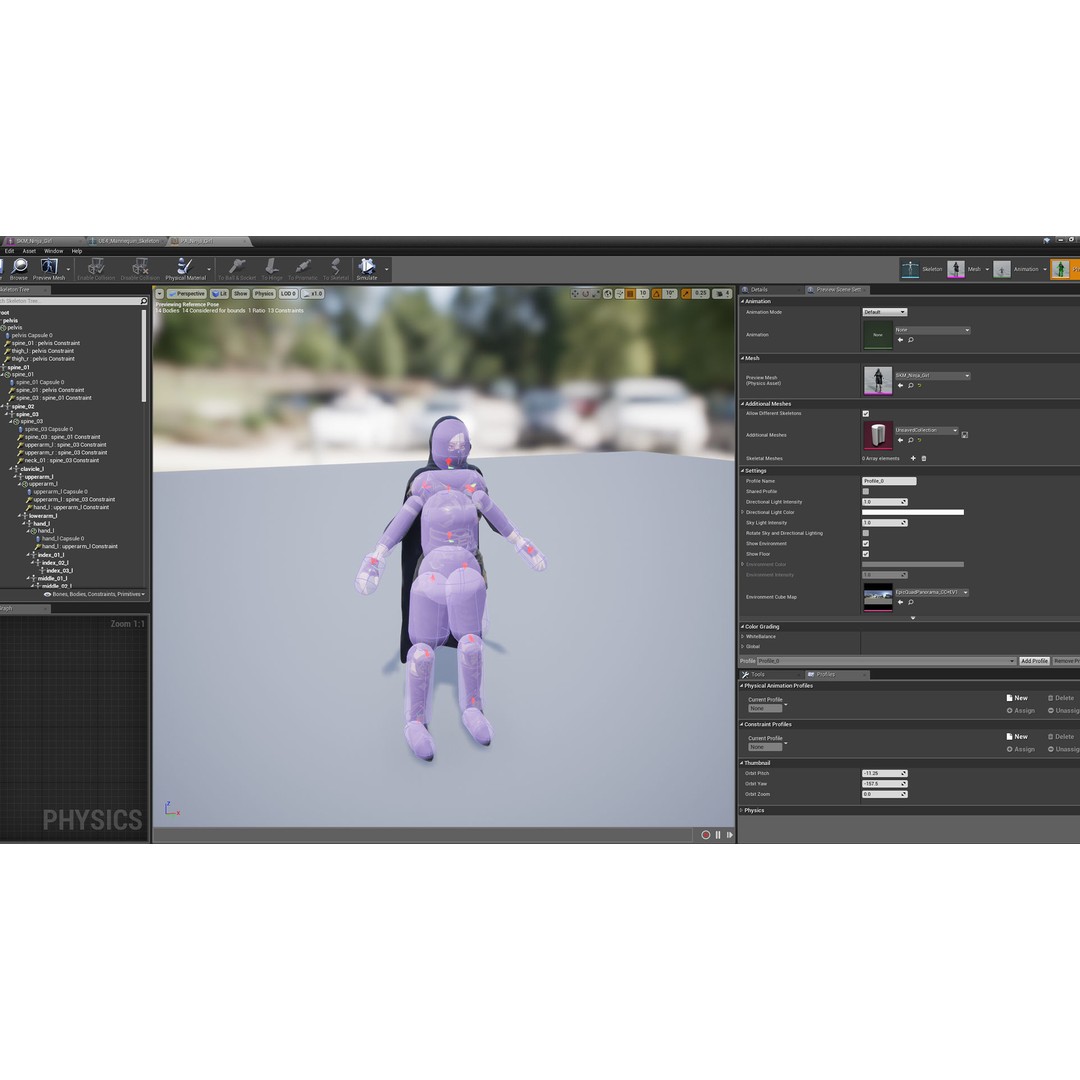Start physics with the Simulate button
Viewport: 1080px width, 1080px height.
coord(367,269)
